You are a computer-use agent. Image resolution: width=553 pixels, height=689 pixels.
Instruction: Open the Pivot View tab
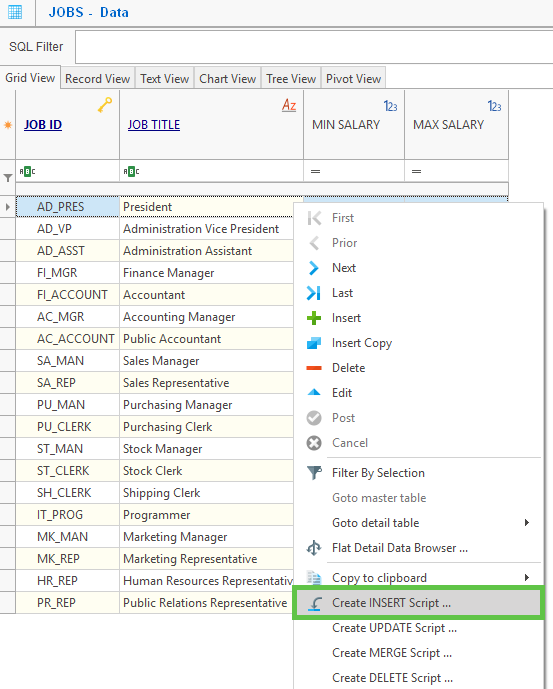click(353, 79)
